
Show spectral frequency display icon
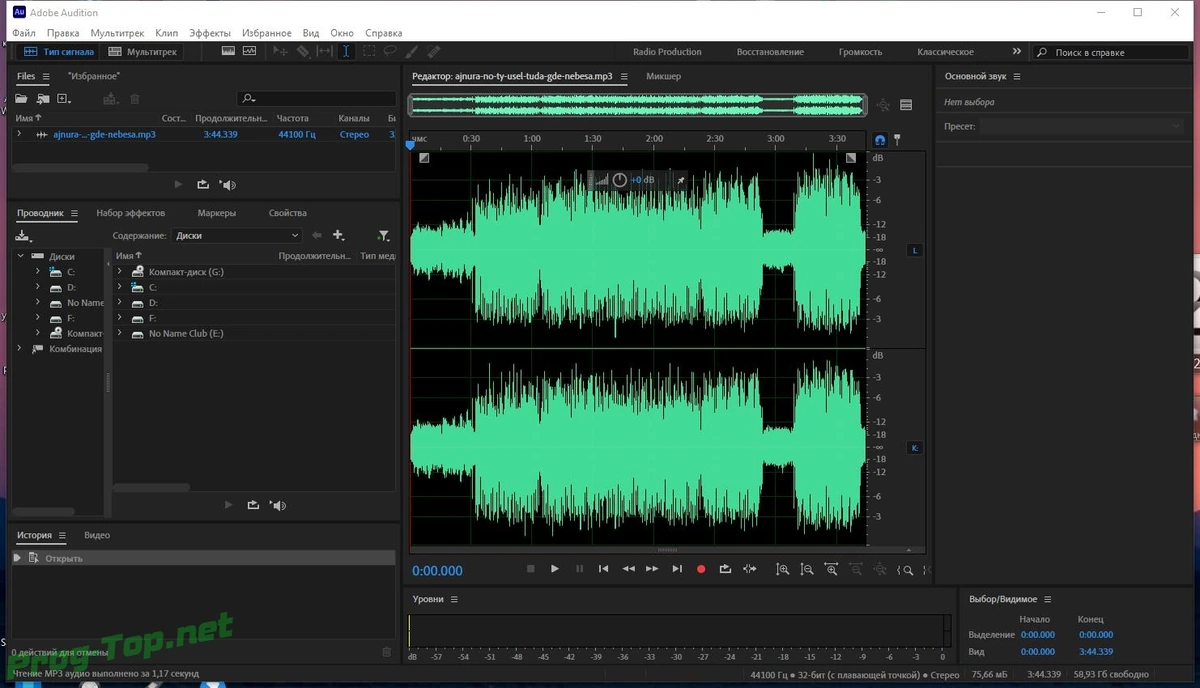pos(228,51)
